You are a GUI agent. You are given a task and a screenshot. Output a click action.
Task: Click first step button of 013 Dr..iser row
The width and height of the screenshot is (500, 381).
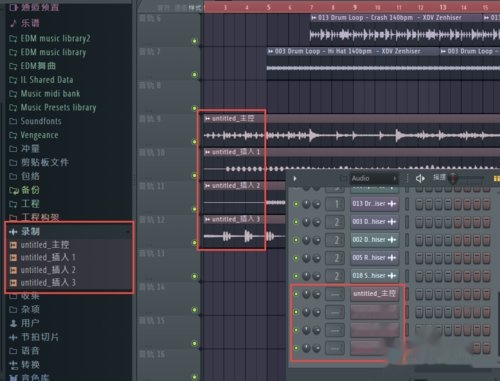point(419,204)
